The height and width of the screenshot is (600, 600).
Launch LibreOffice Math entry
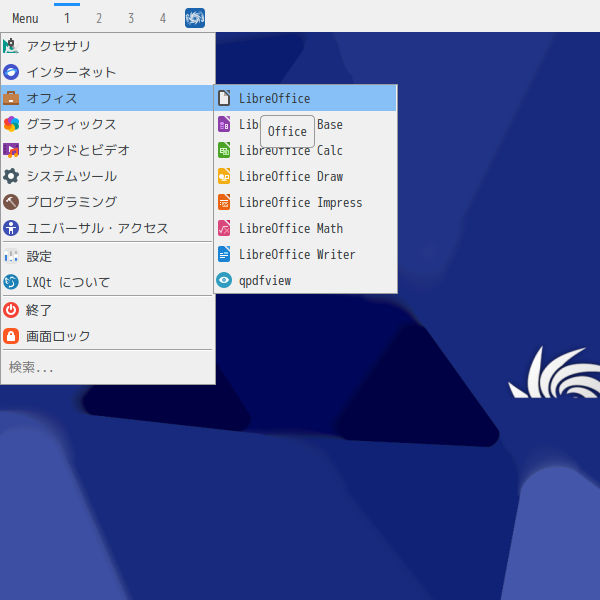click(305, 228)
